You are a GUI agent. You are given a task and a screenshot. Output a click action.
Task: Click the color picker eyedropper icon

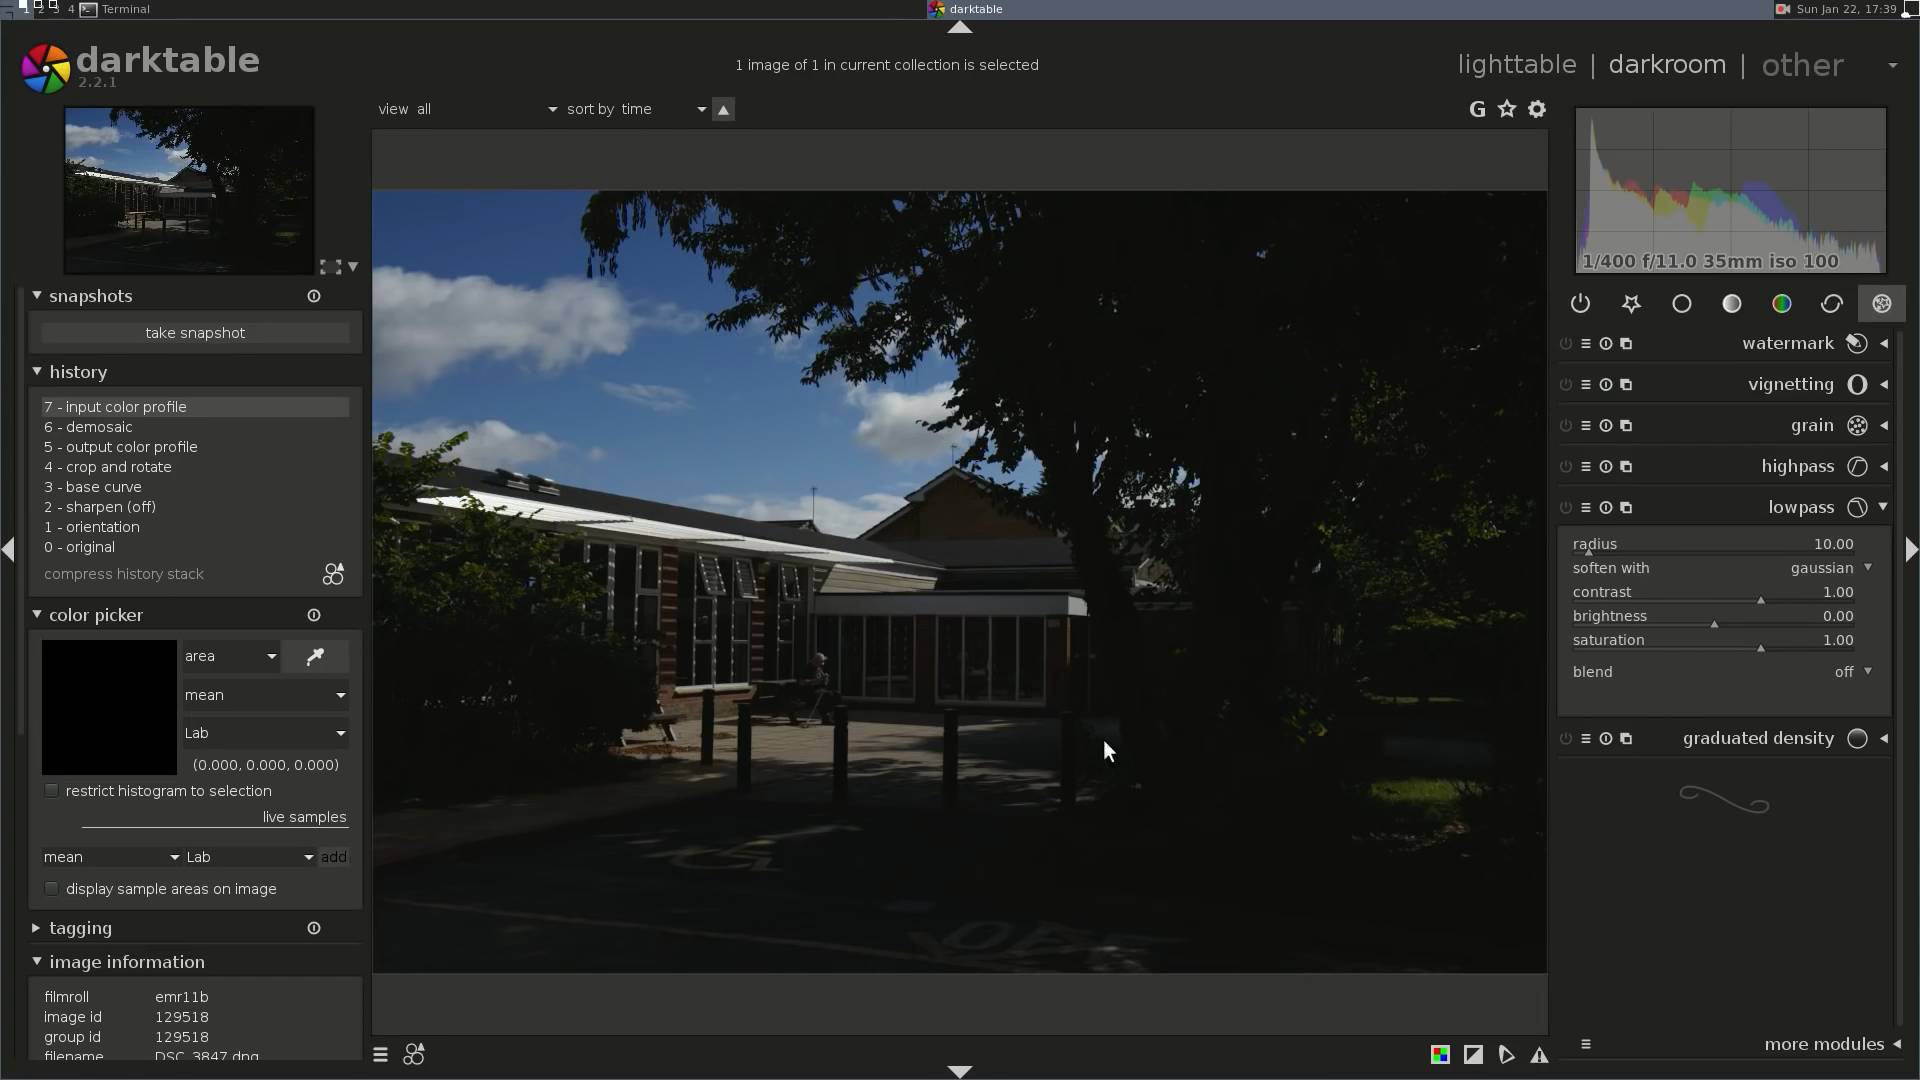315,657
